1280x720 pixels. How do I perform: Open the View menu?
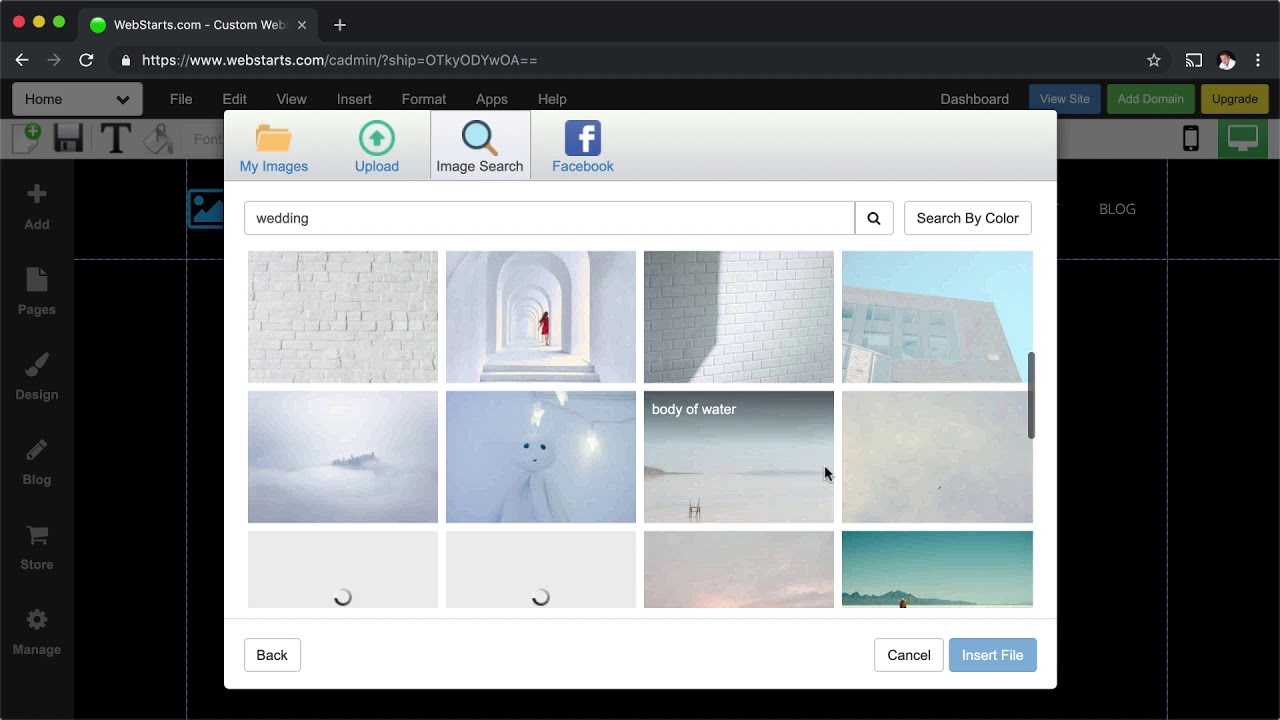point(291,99)
